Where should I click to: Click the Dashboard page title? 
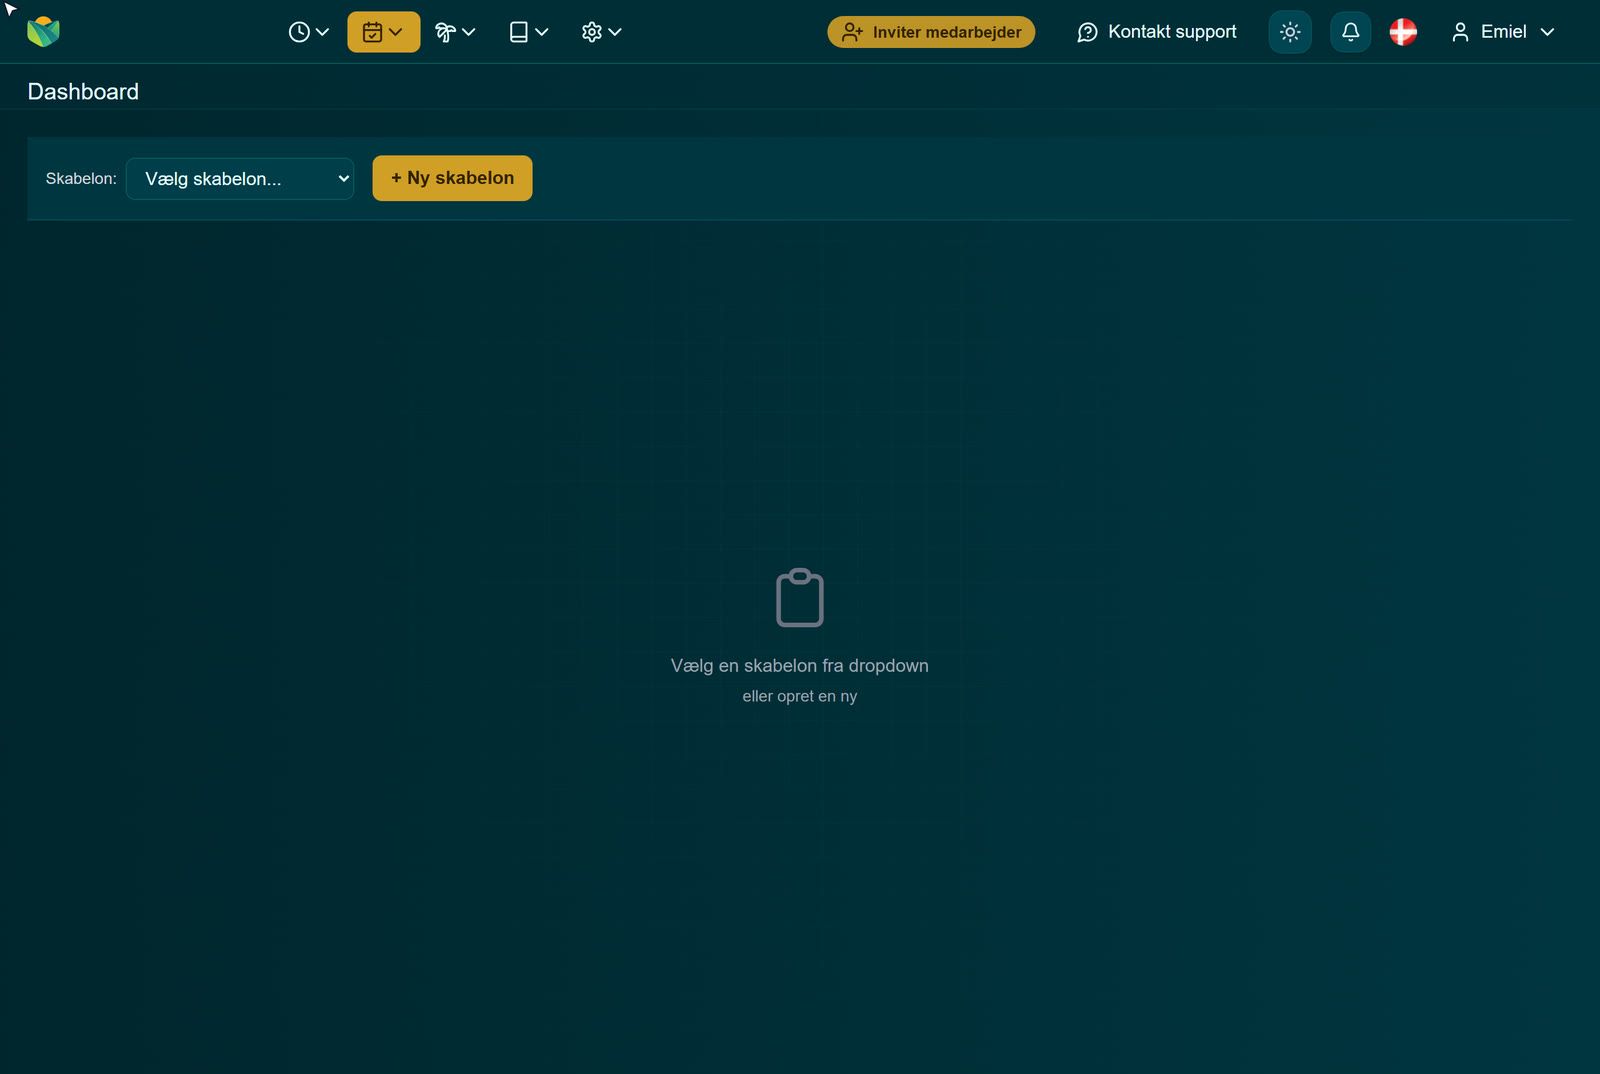(x=83, y=91)
